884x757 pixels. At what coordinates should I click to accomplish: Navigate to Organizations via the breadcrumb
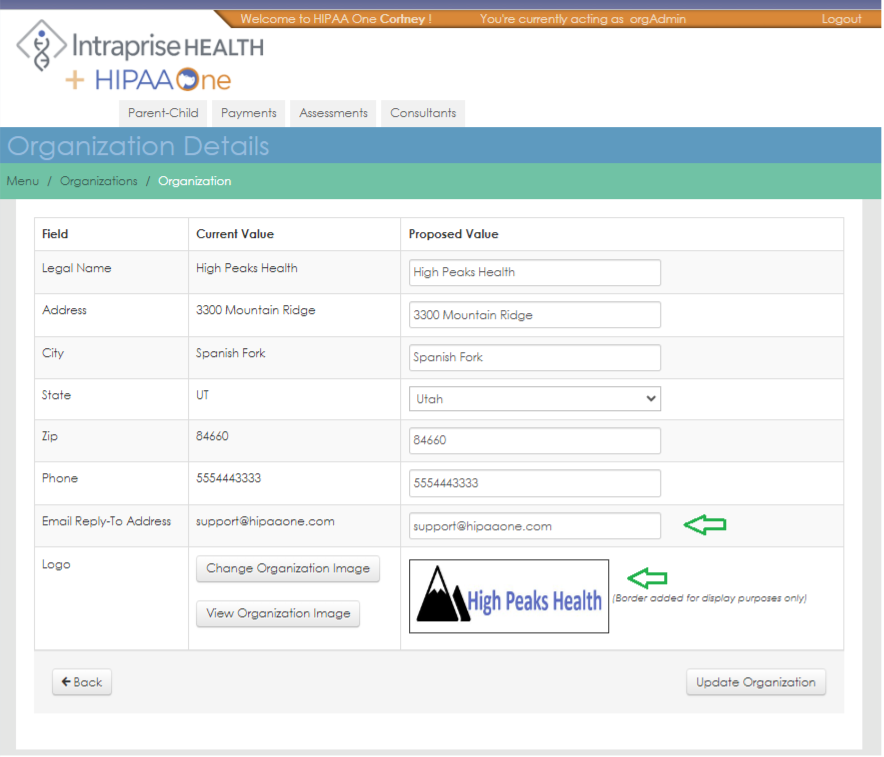(x=98, y=181)
